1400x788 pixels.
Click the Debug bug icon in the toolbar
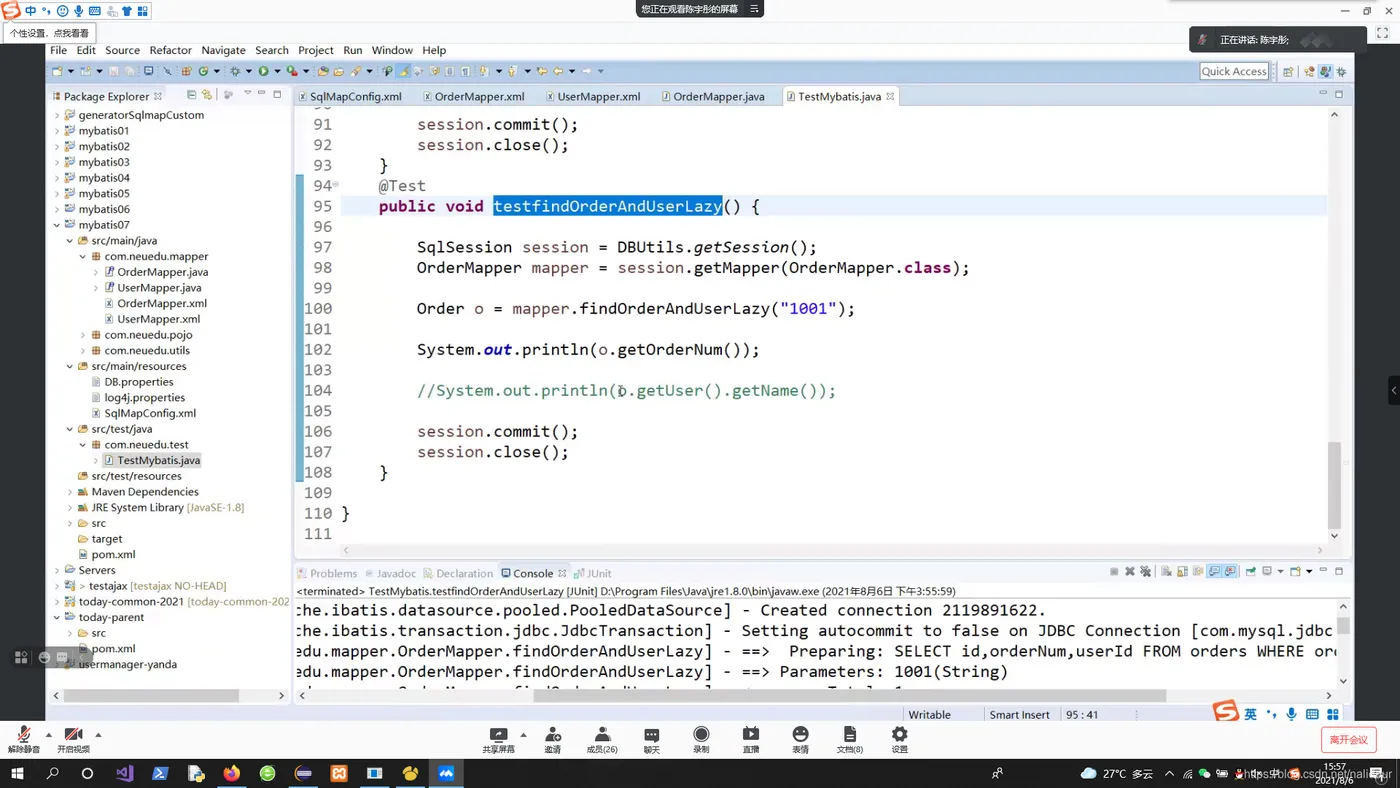click(x=235, y=71)
